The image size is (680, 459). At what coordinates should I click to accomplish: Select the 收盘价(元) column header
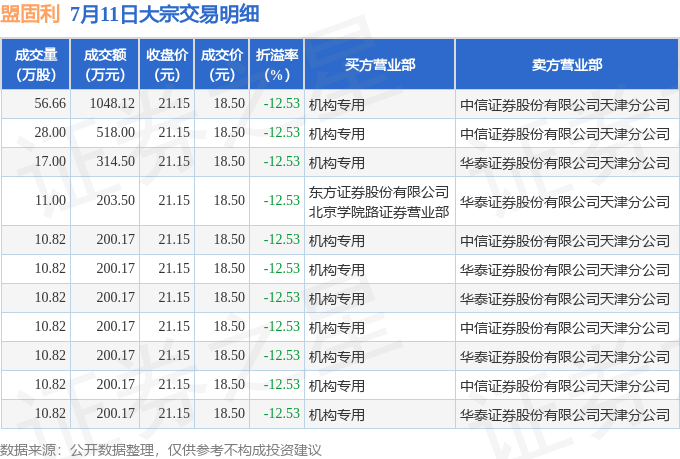click(x=167, y=64)
